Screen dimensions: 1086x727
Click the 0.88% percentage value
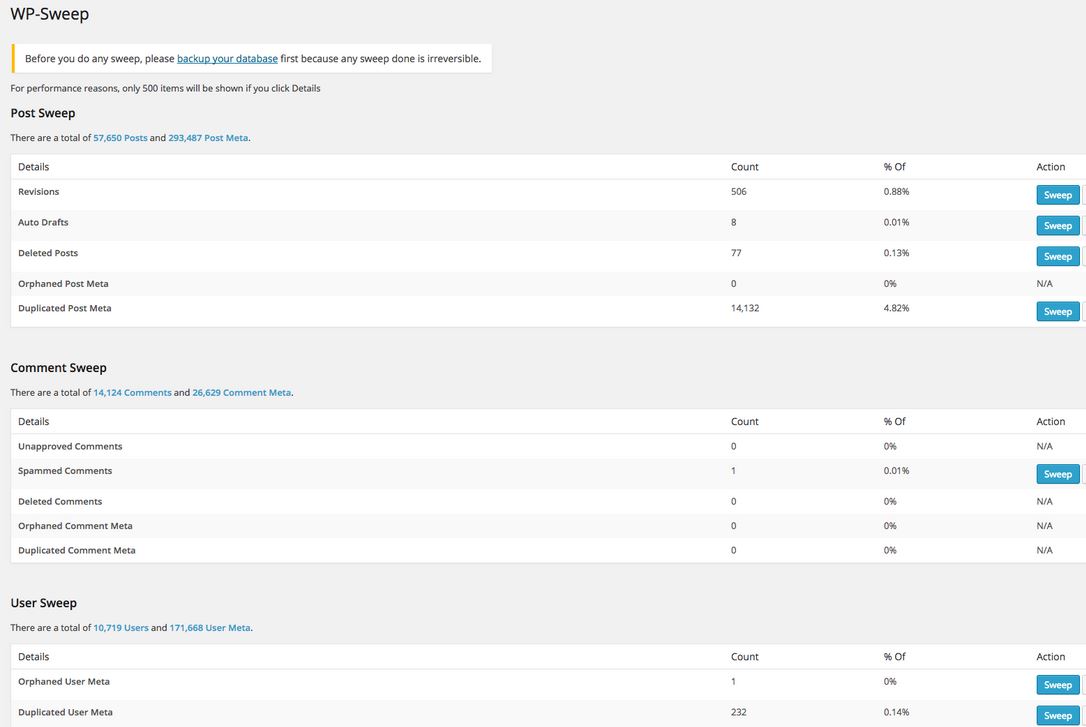[x=896, y=192]
